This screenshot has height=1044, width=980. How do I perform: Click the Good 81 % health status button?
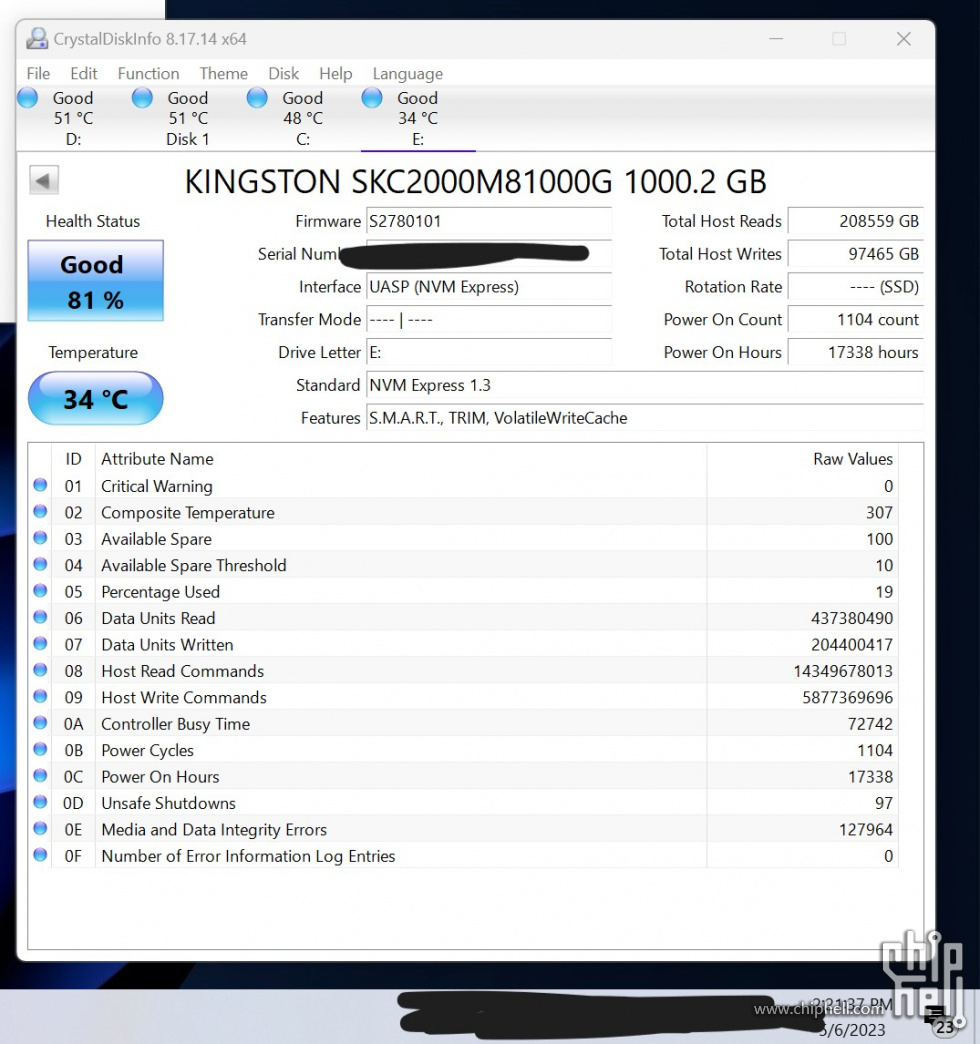(95, 281)
